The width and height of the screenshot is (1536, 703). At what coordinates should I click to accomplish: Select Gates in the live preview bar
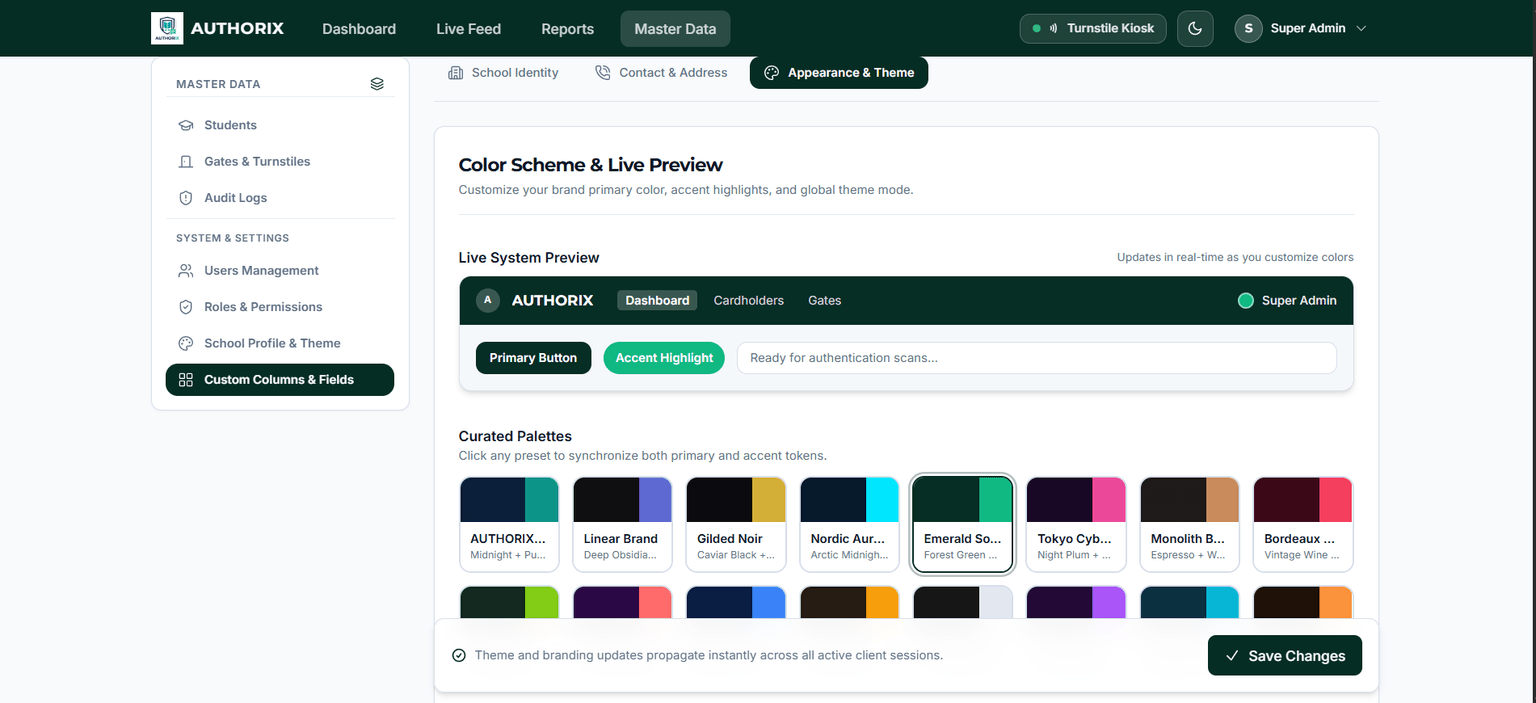[x=825, y=300]
